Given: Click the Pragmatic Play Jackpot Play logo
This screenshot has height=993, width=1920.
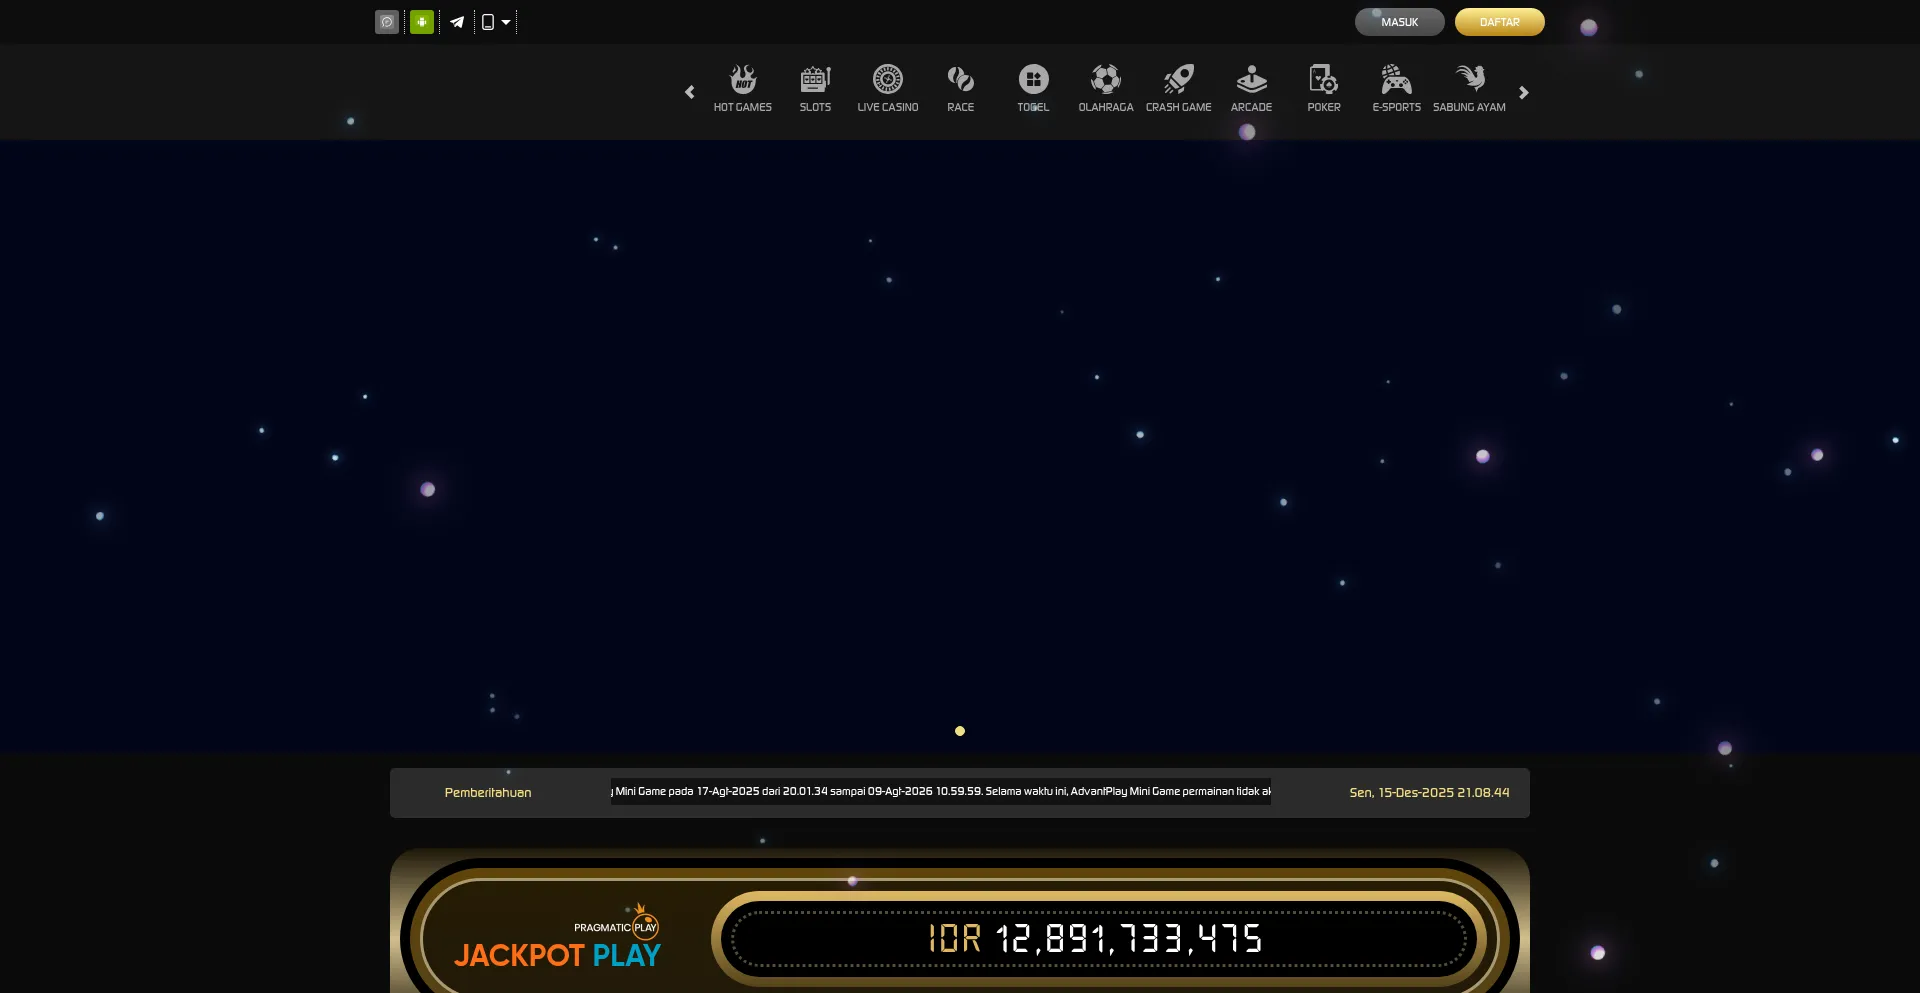Looking at the screenshot, I should 558,938.
